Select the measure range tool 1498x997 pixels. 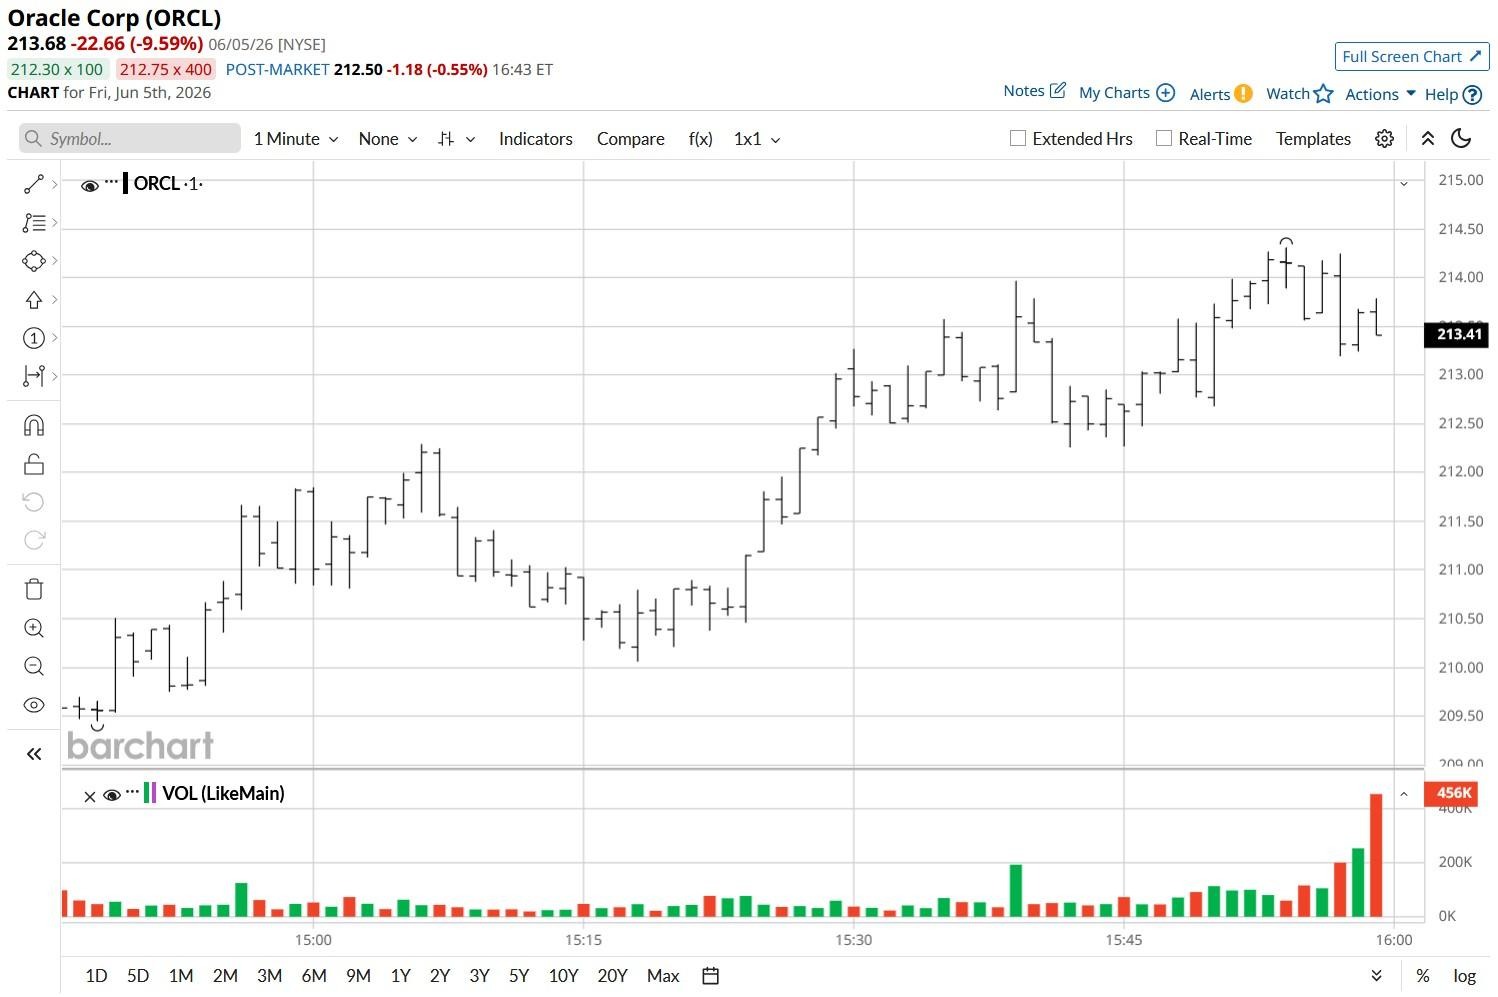click(33, 376)
